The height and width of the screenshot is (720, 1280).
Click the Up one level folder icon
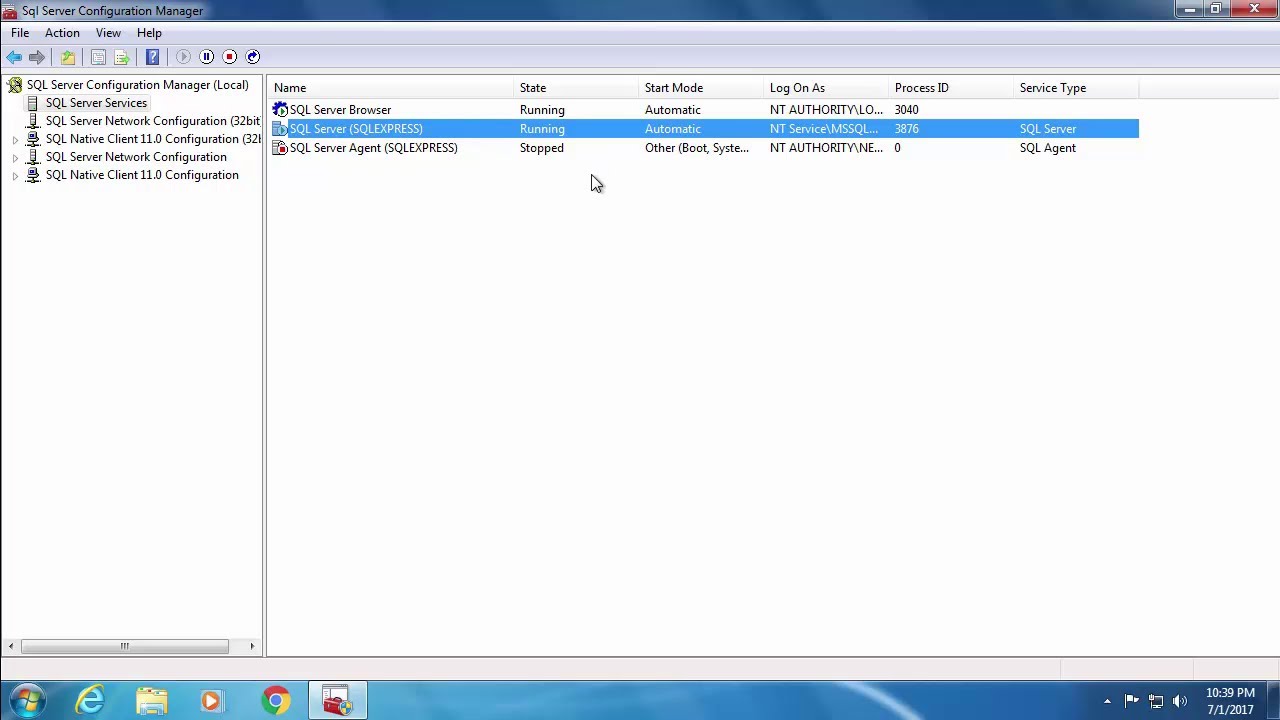68,57
